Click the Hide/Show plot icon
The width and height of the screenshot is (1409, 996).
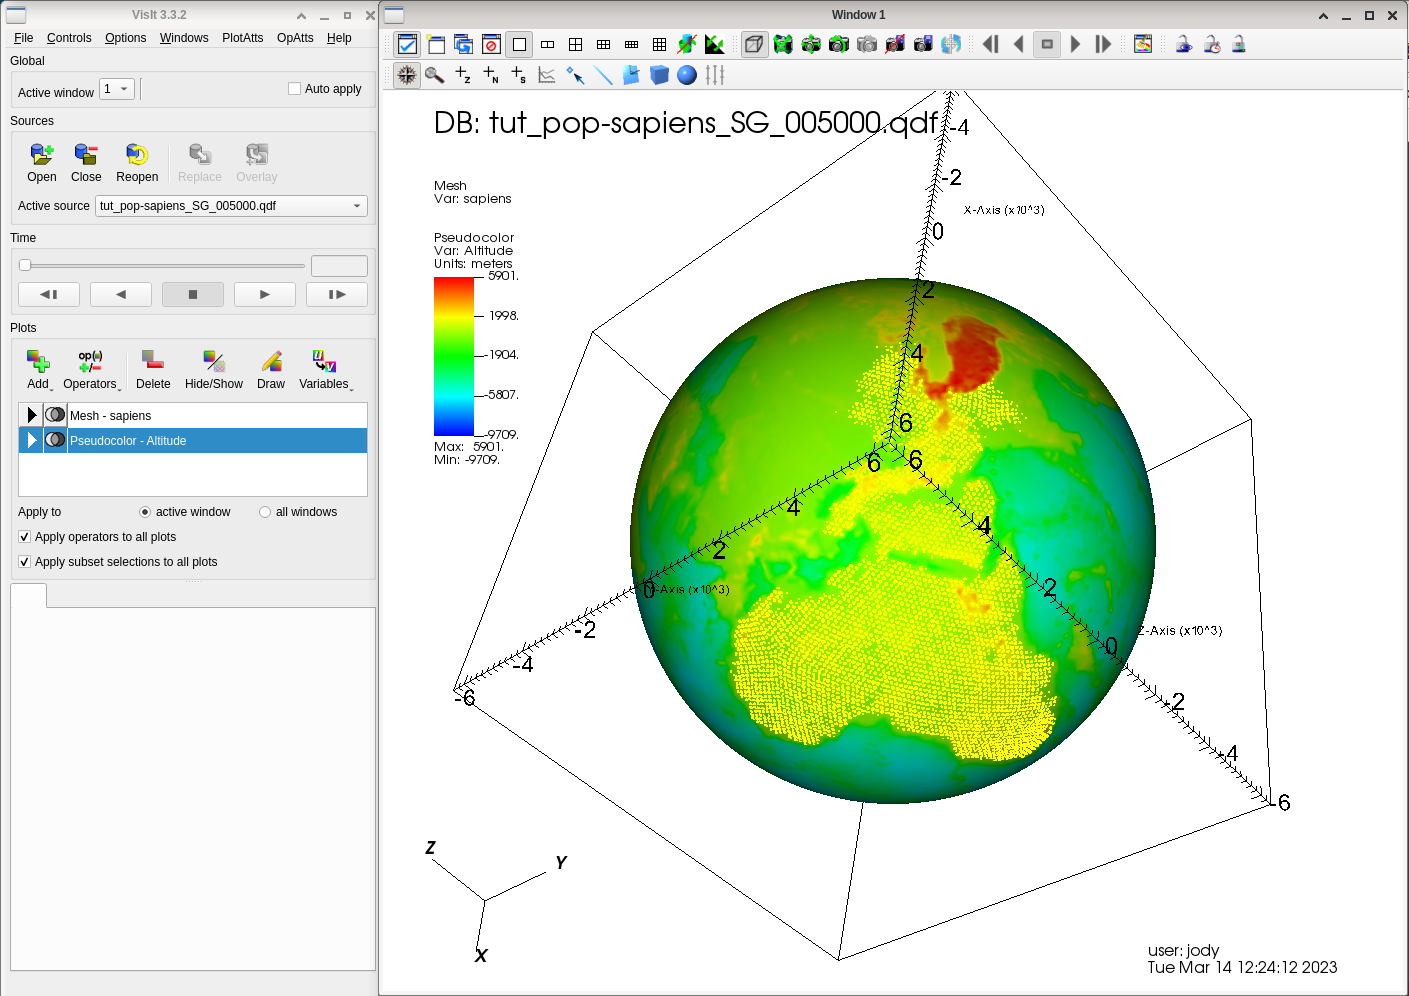click(214, 361)
